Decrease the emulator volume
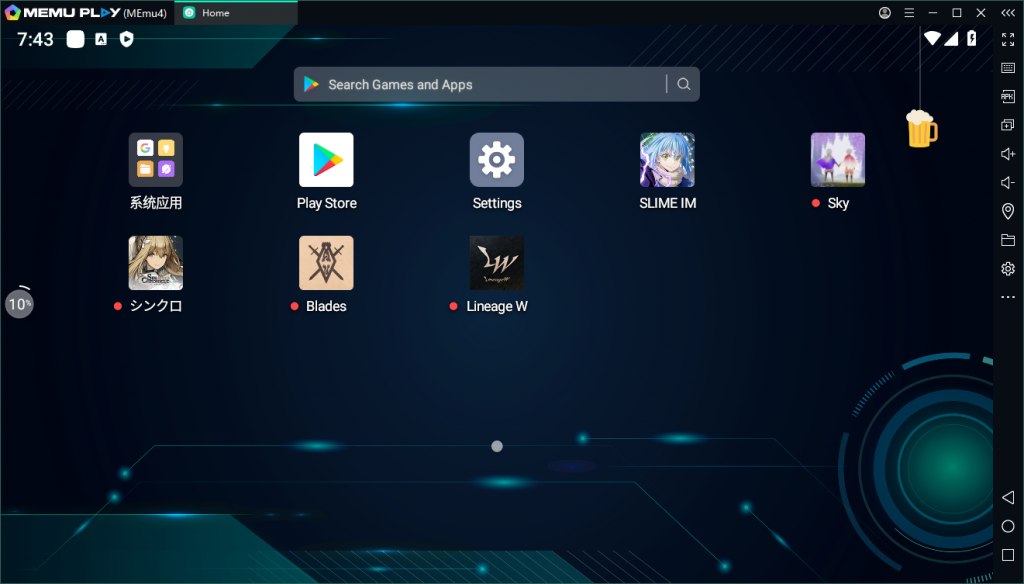1024x584 pixels. click(1008, 182)
